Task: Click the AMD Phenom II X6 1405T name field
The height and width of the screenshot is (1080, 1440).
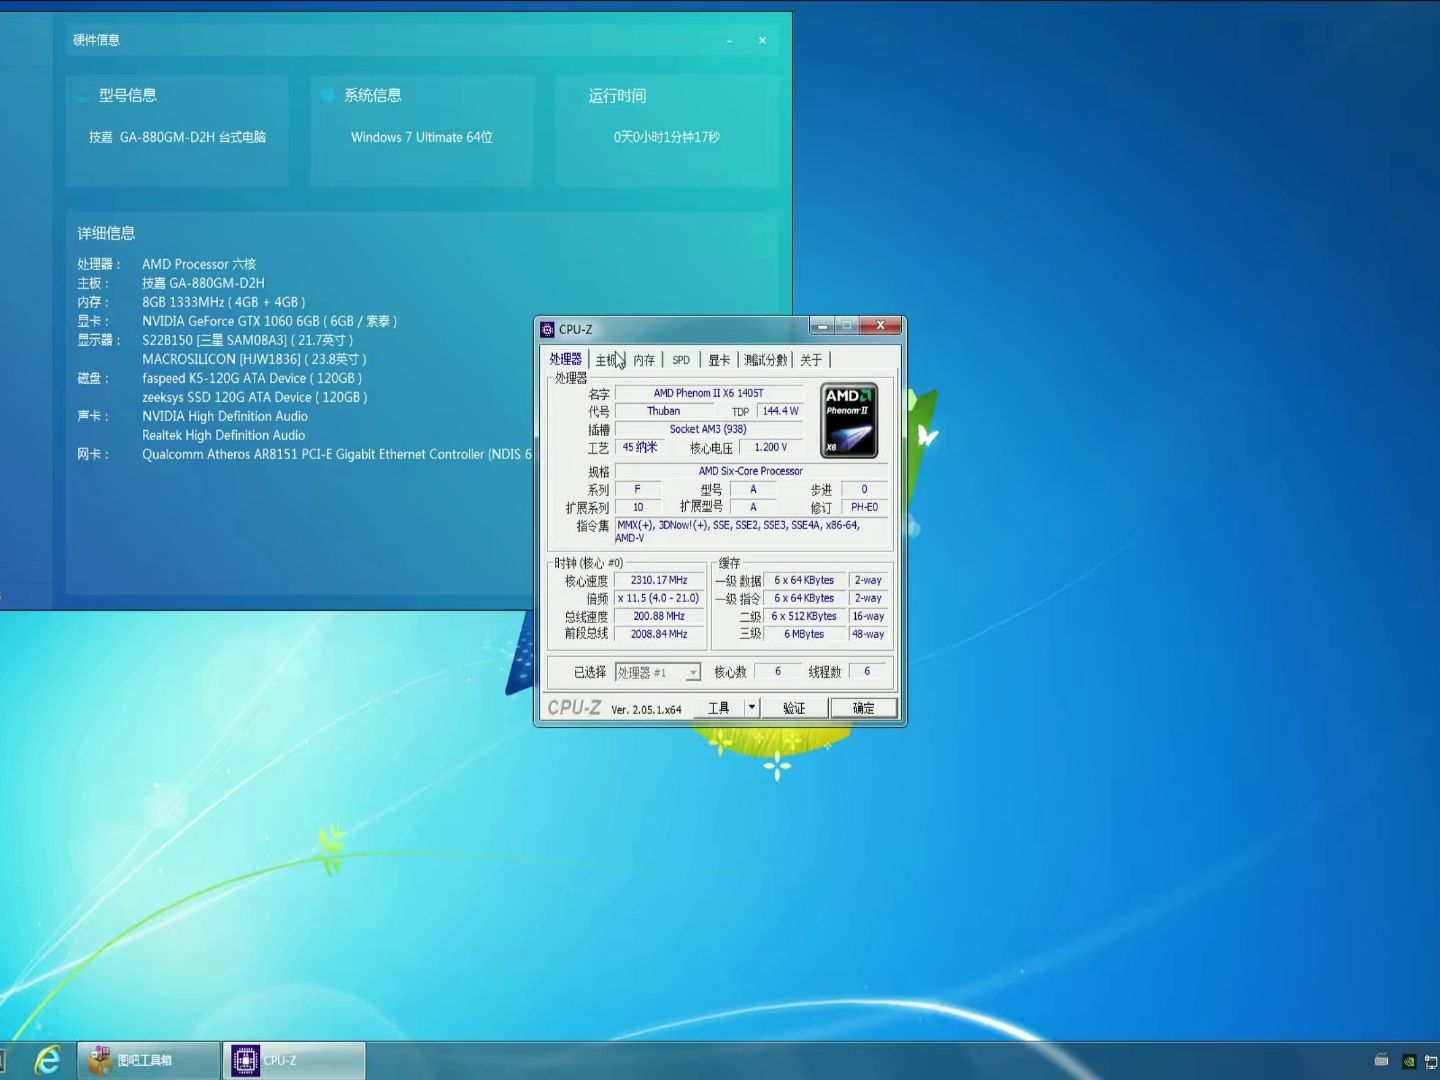Action: pos(709,393)
